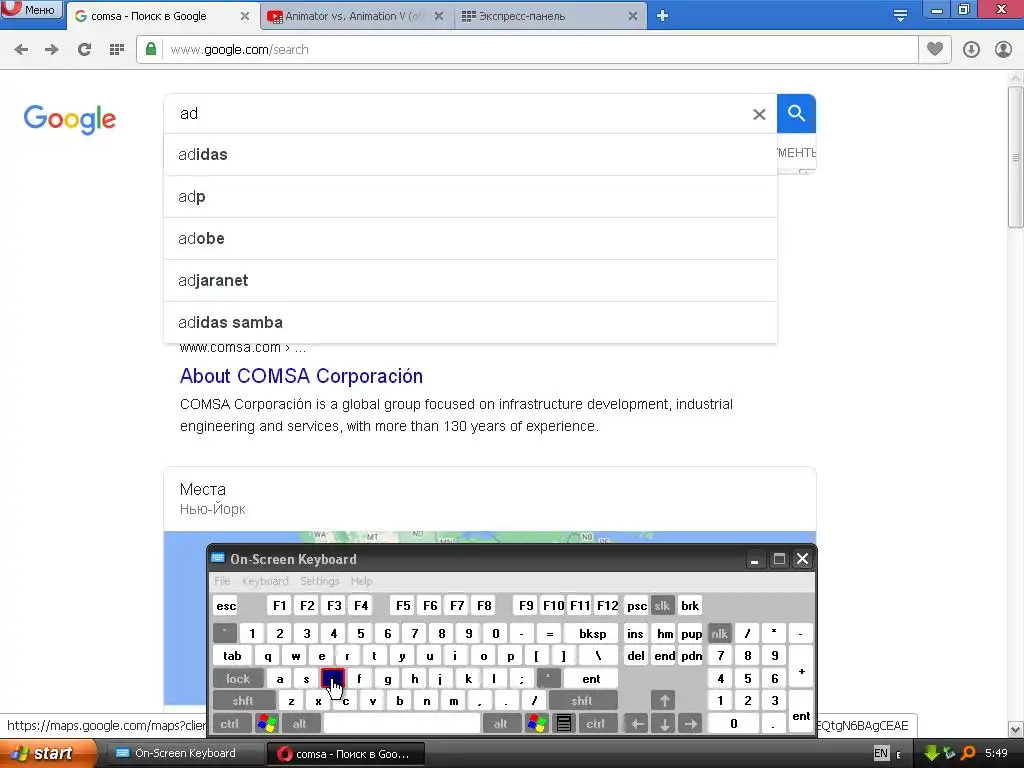Select the adp suggestion
Viewport: 1024px width, 768px height.
click(470, 197)
